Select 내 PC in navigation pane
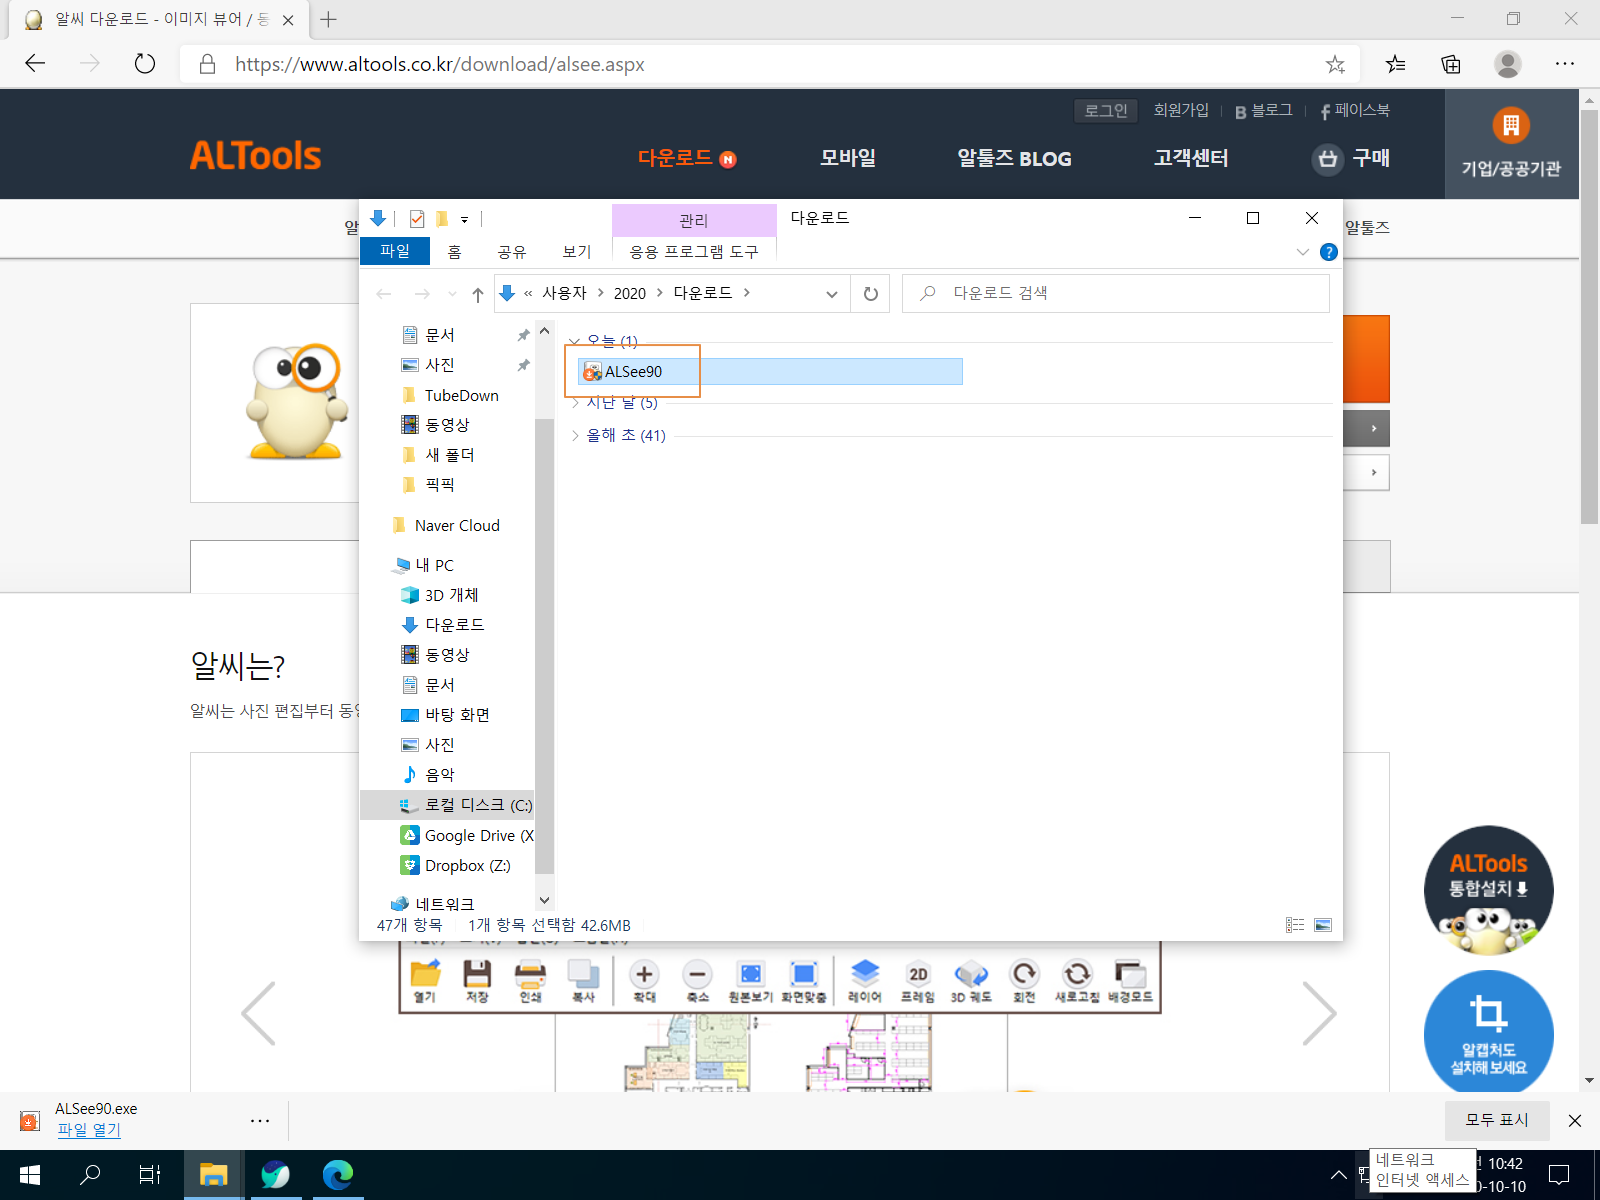This screenshot has width=1600, height=1200. [434, 566]
